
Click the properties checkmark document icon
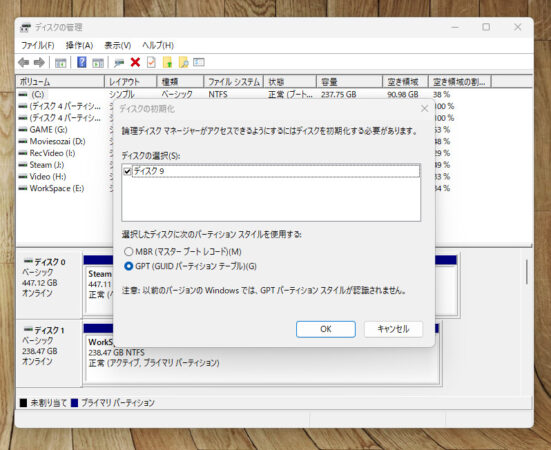pyautogui.click(x=151, y=63)
